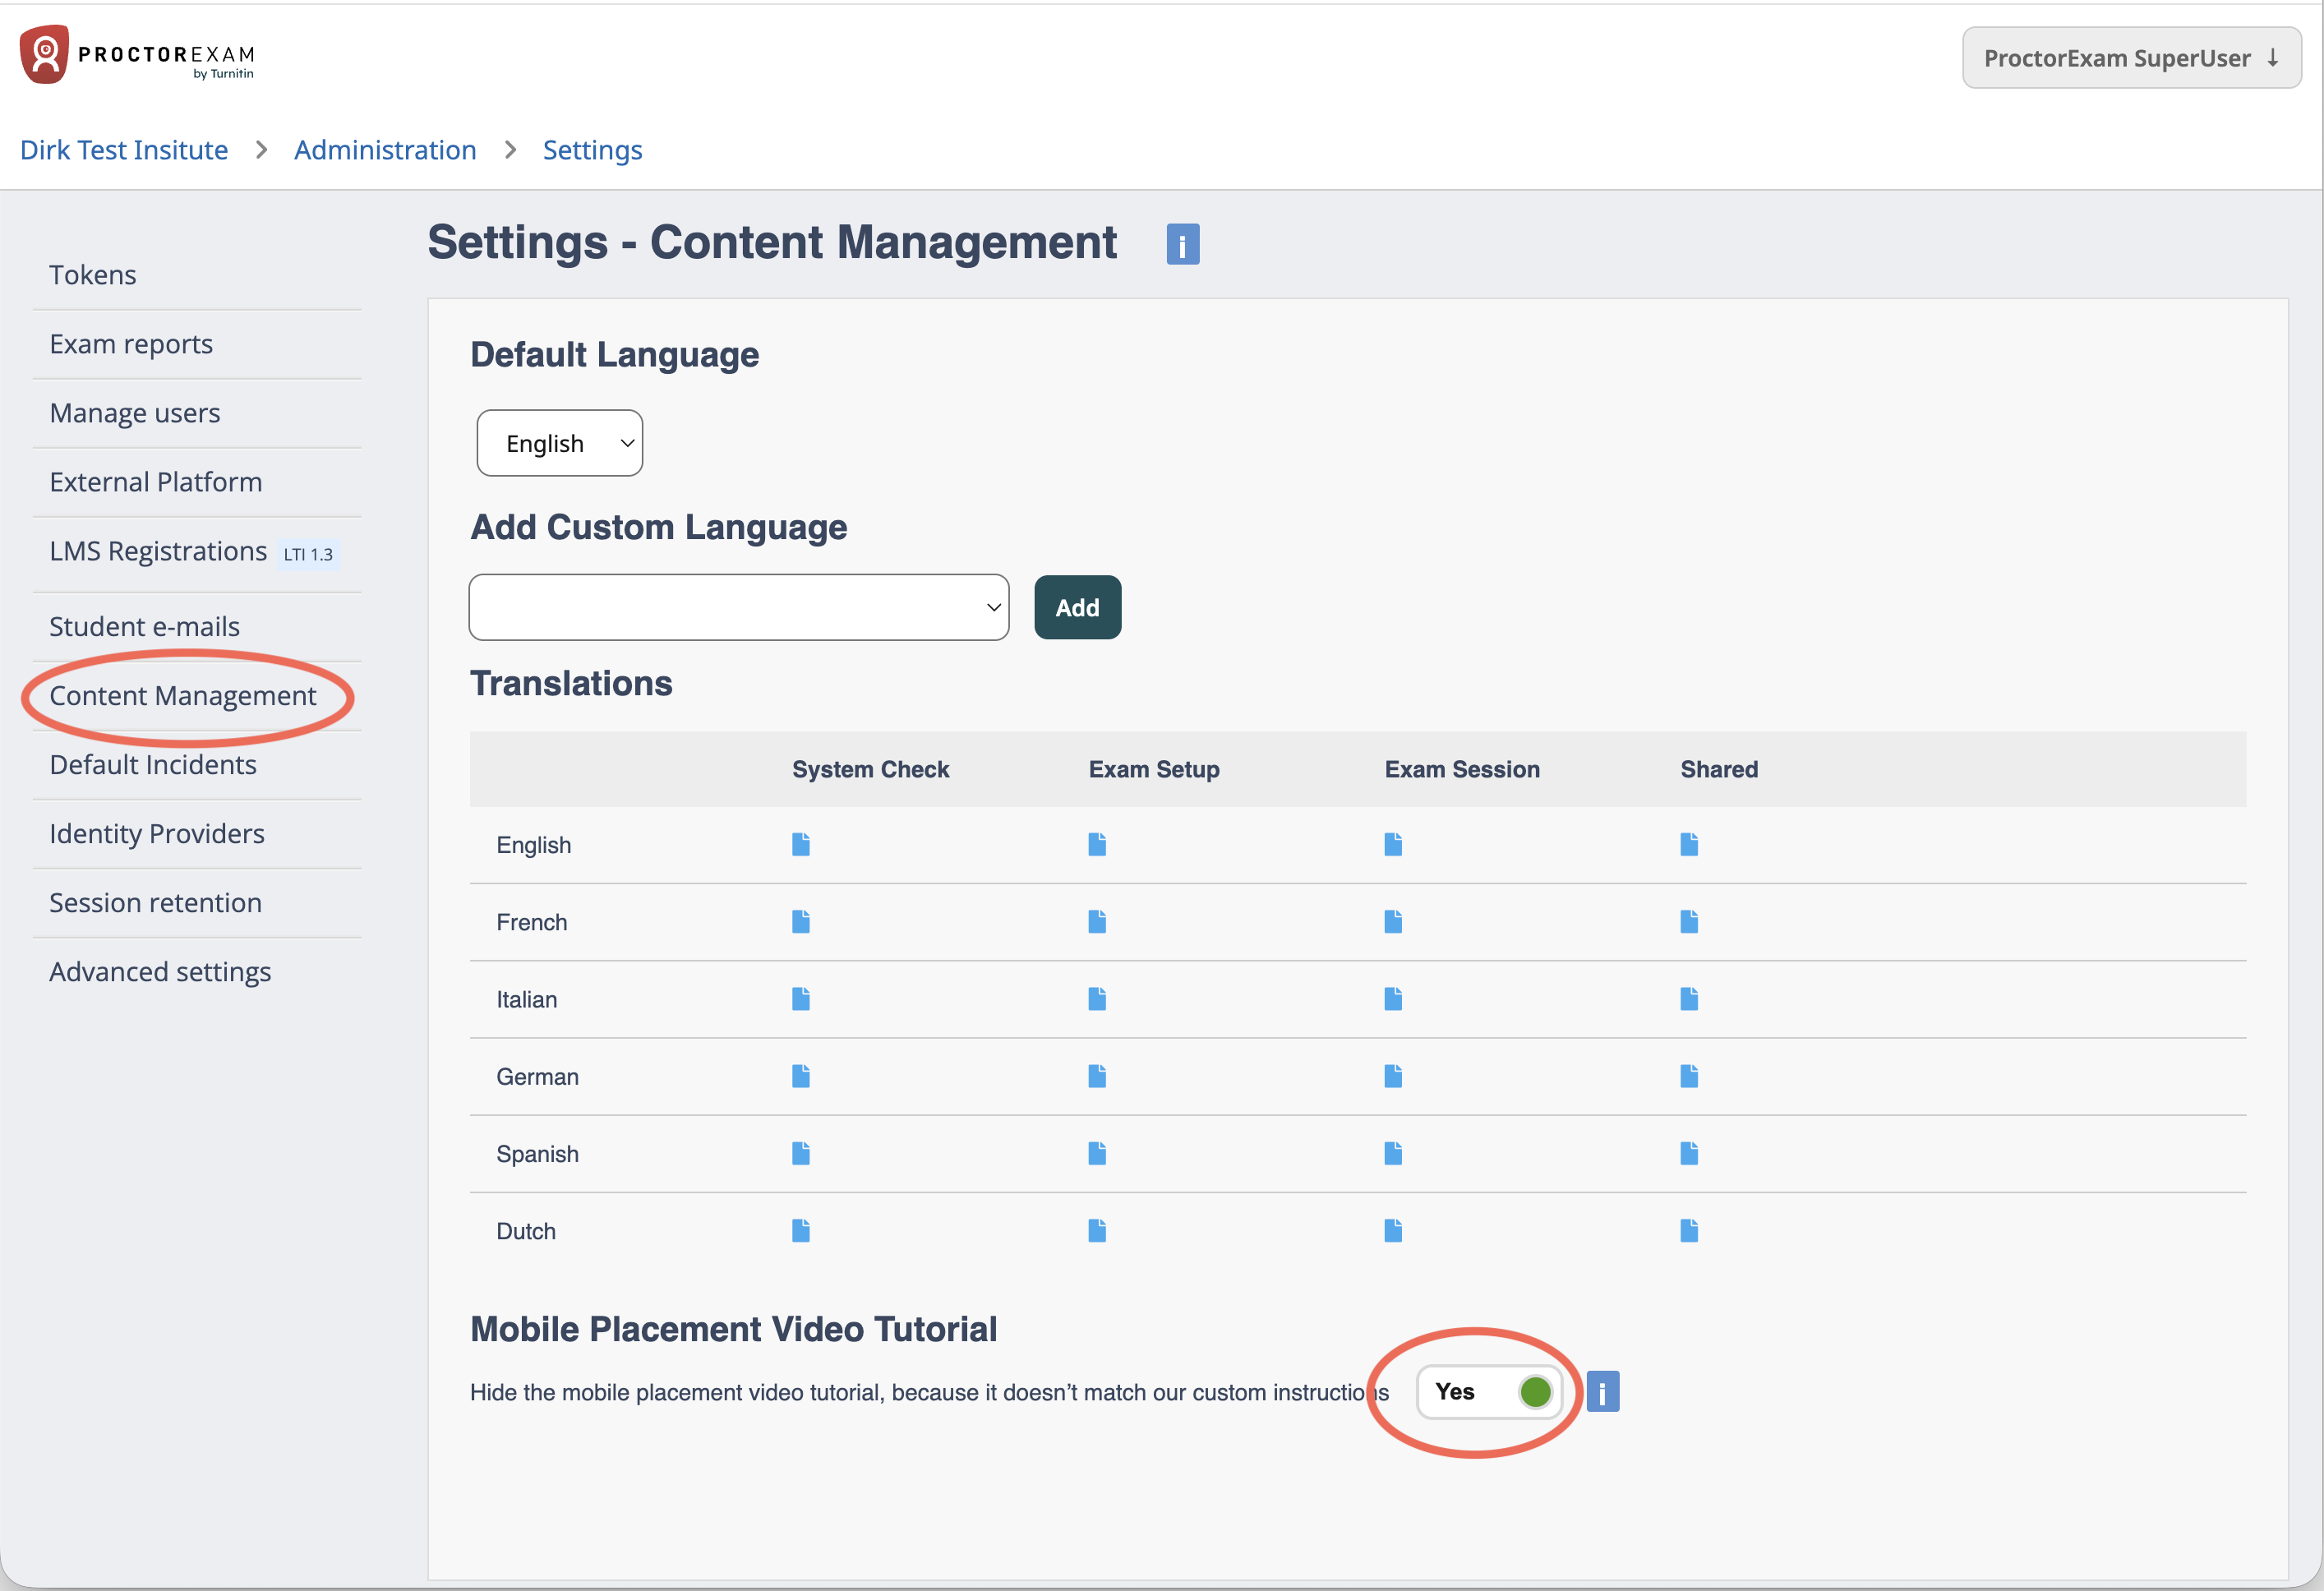Viewport: 2324px width, 1591px height.
Task: Open Spanish Exam Session translation file
Action: pos(1393,1154)
